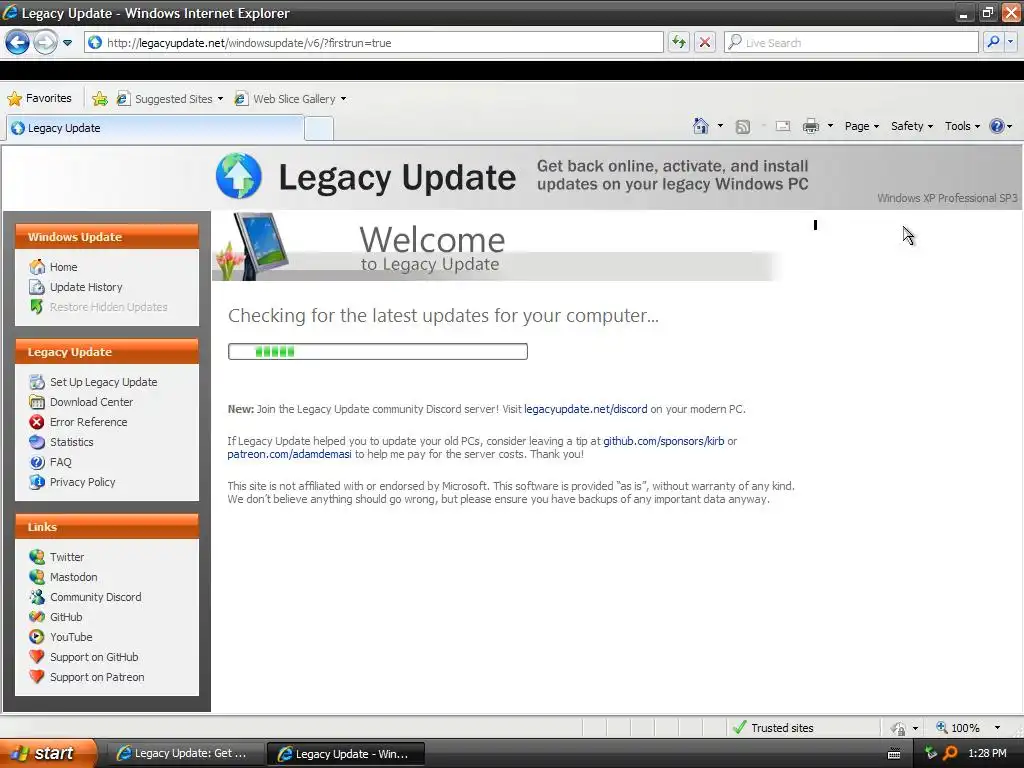This screenshot has height=768, width=1024.
Task: Open Support on Patreon link
Action: pos(97,677)
